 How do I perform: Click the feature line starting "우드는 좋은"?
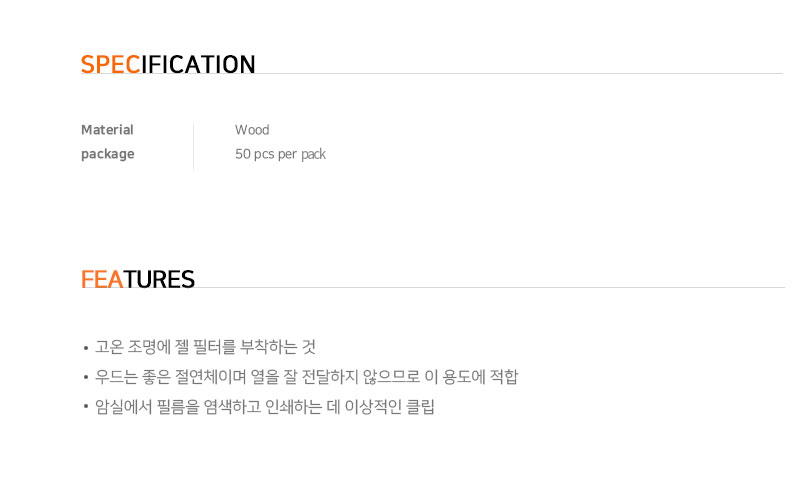pyautogui.click(x=306, y=378)
